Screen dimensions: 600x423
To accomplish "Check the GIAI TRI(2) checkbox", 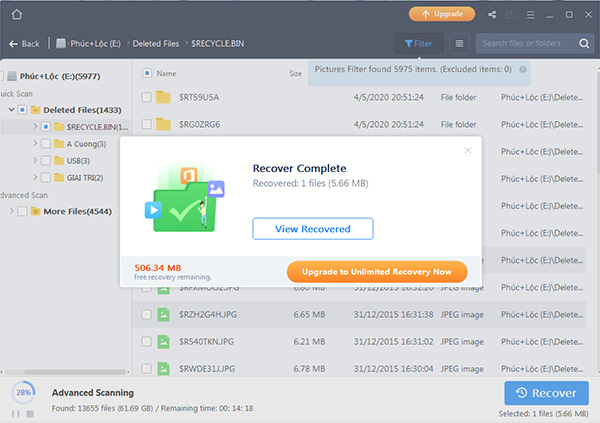I will (46, 178).
